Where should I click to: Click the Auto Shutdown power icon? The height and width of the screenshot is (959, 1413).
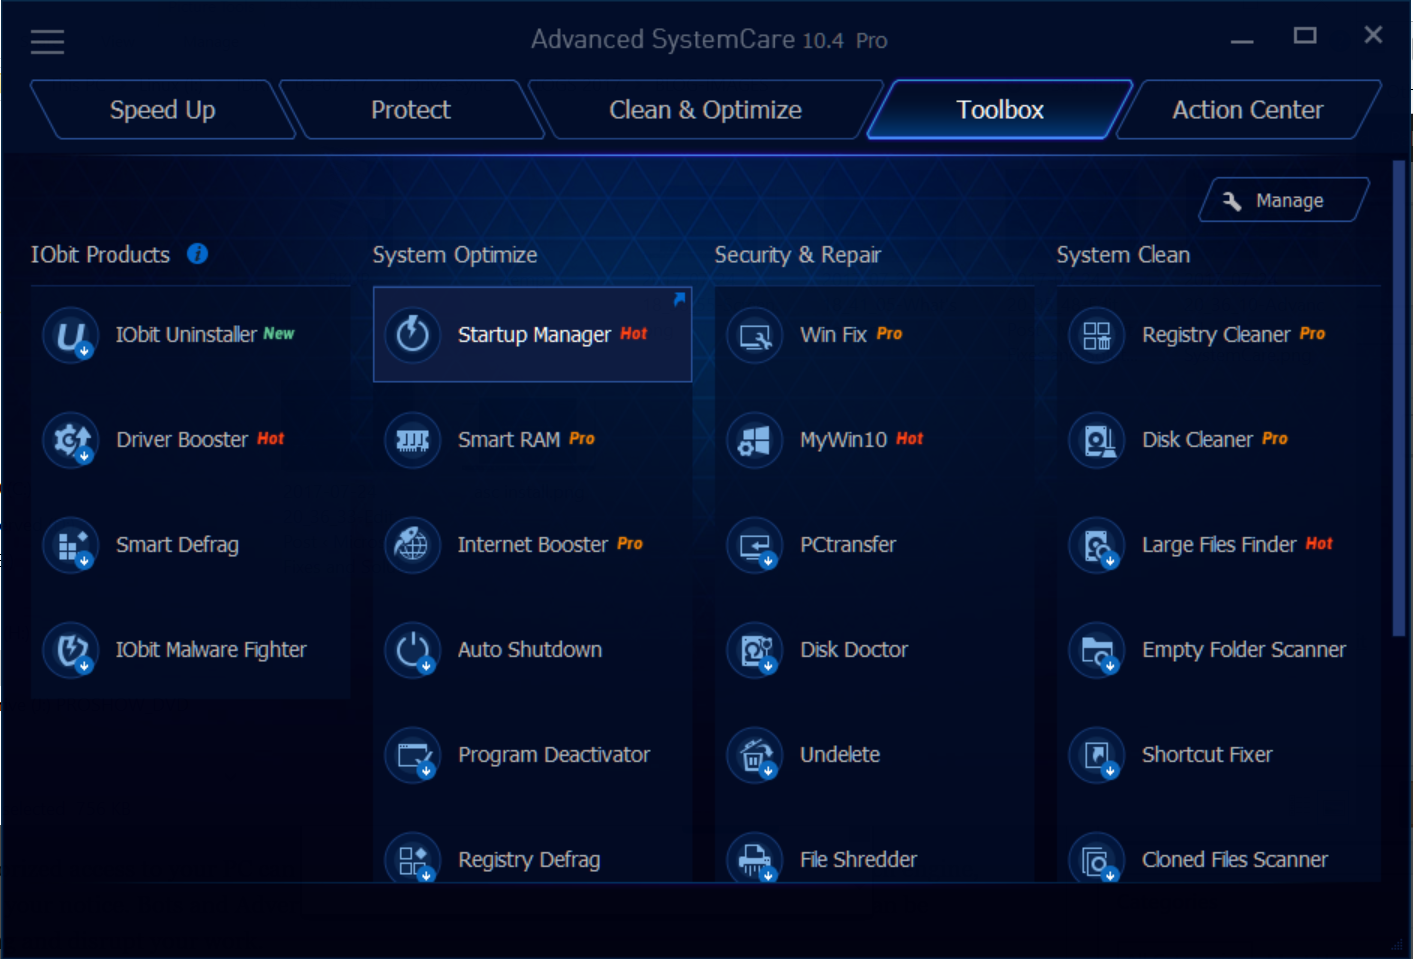[412, 650]
